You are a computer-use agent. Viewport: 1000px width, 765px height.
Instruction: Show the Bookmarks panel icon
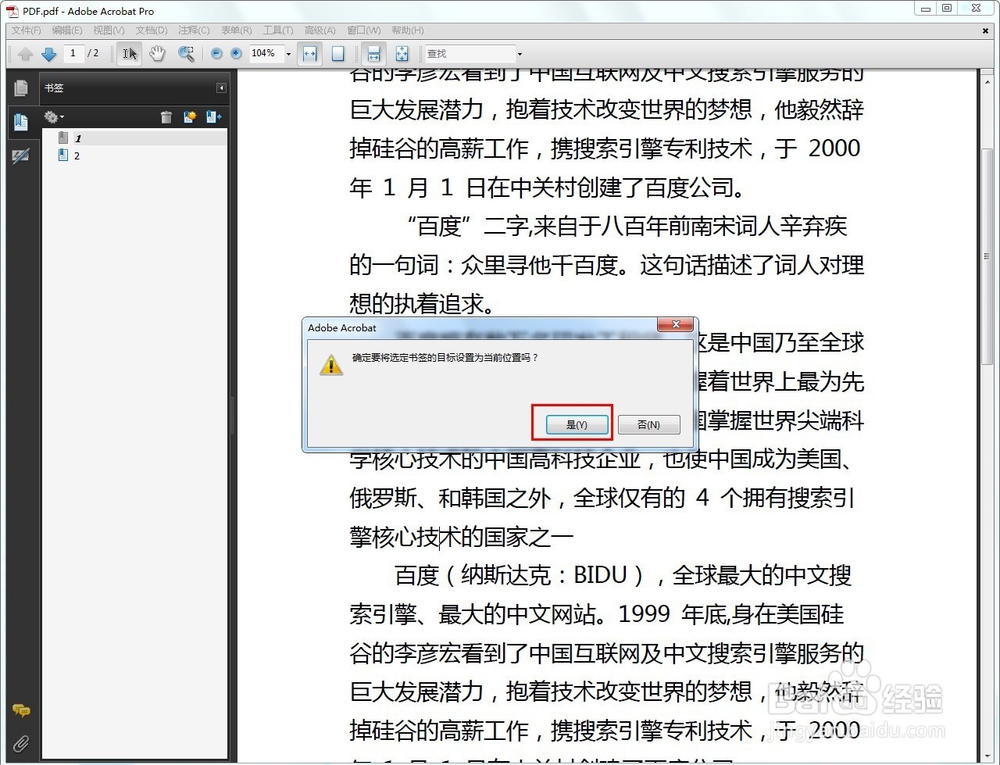[x=20, y=121]
